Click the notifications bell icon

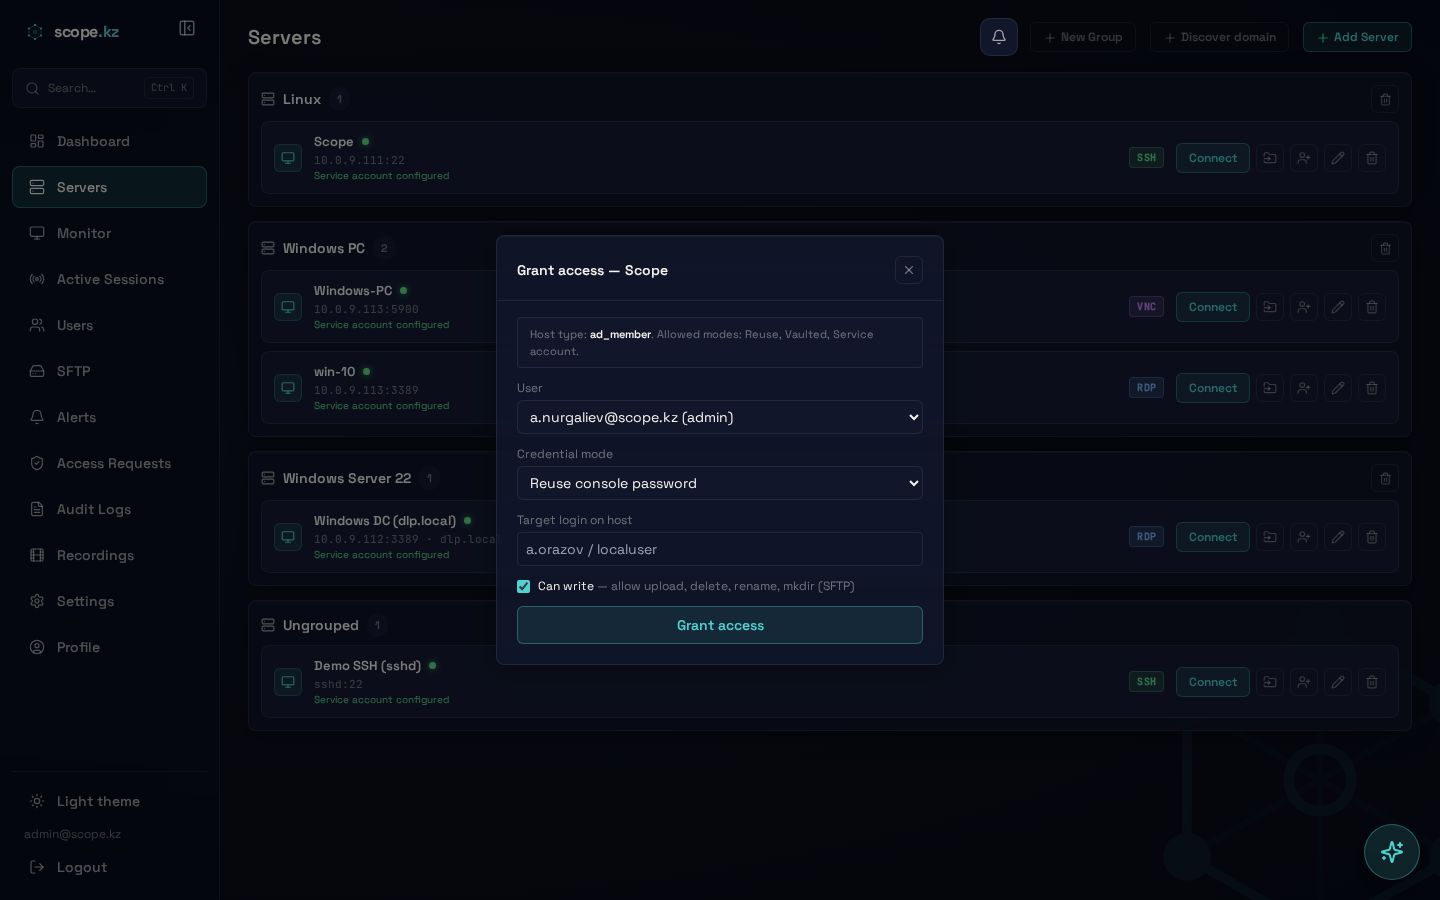tap(998, 37)
